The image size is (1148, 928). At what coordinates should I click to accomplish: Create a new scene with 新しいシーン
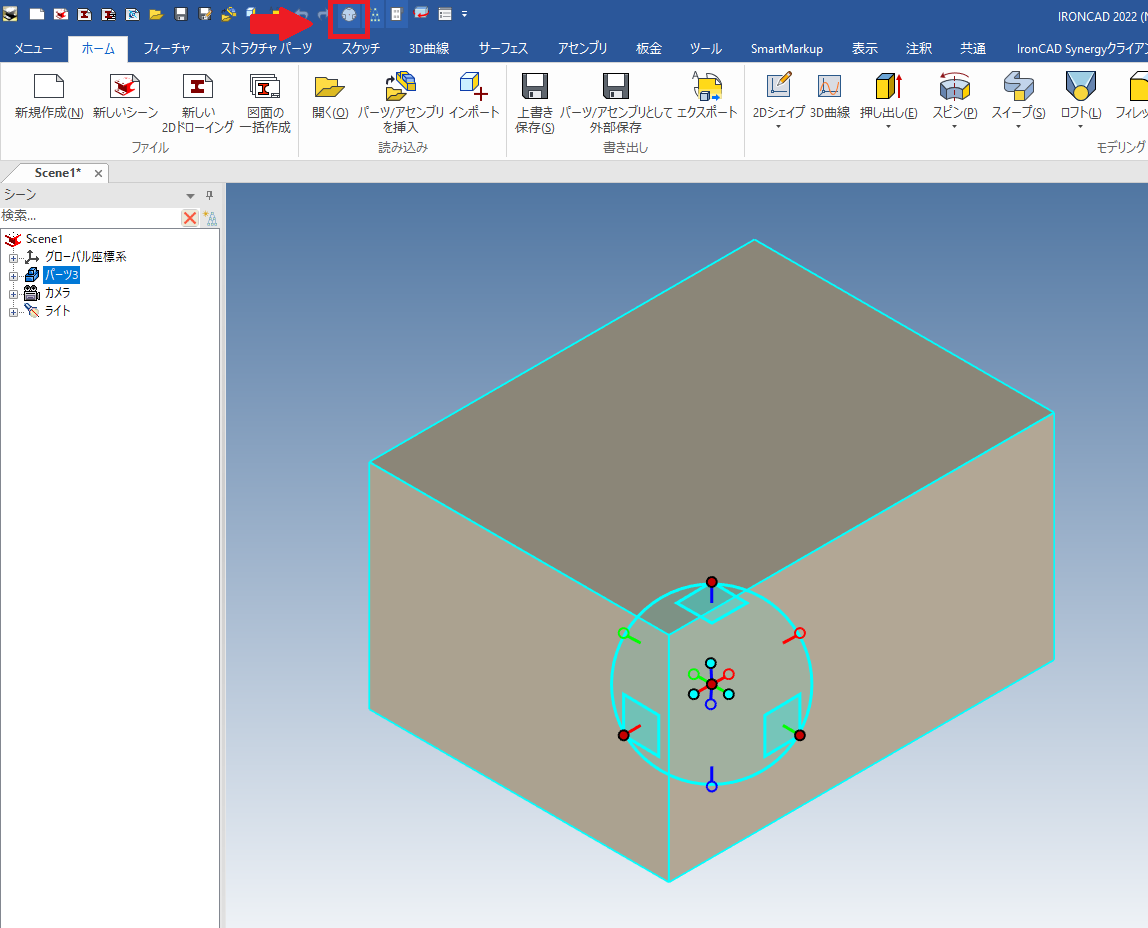tap(125, 88)
